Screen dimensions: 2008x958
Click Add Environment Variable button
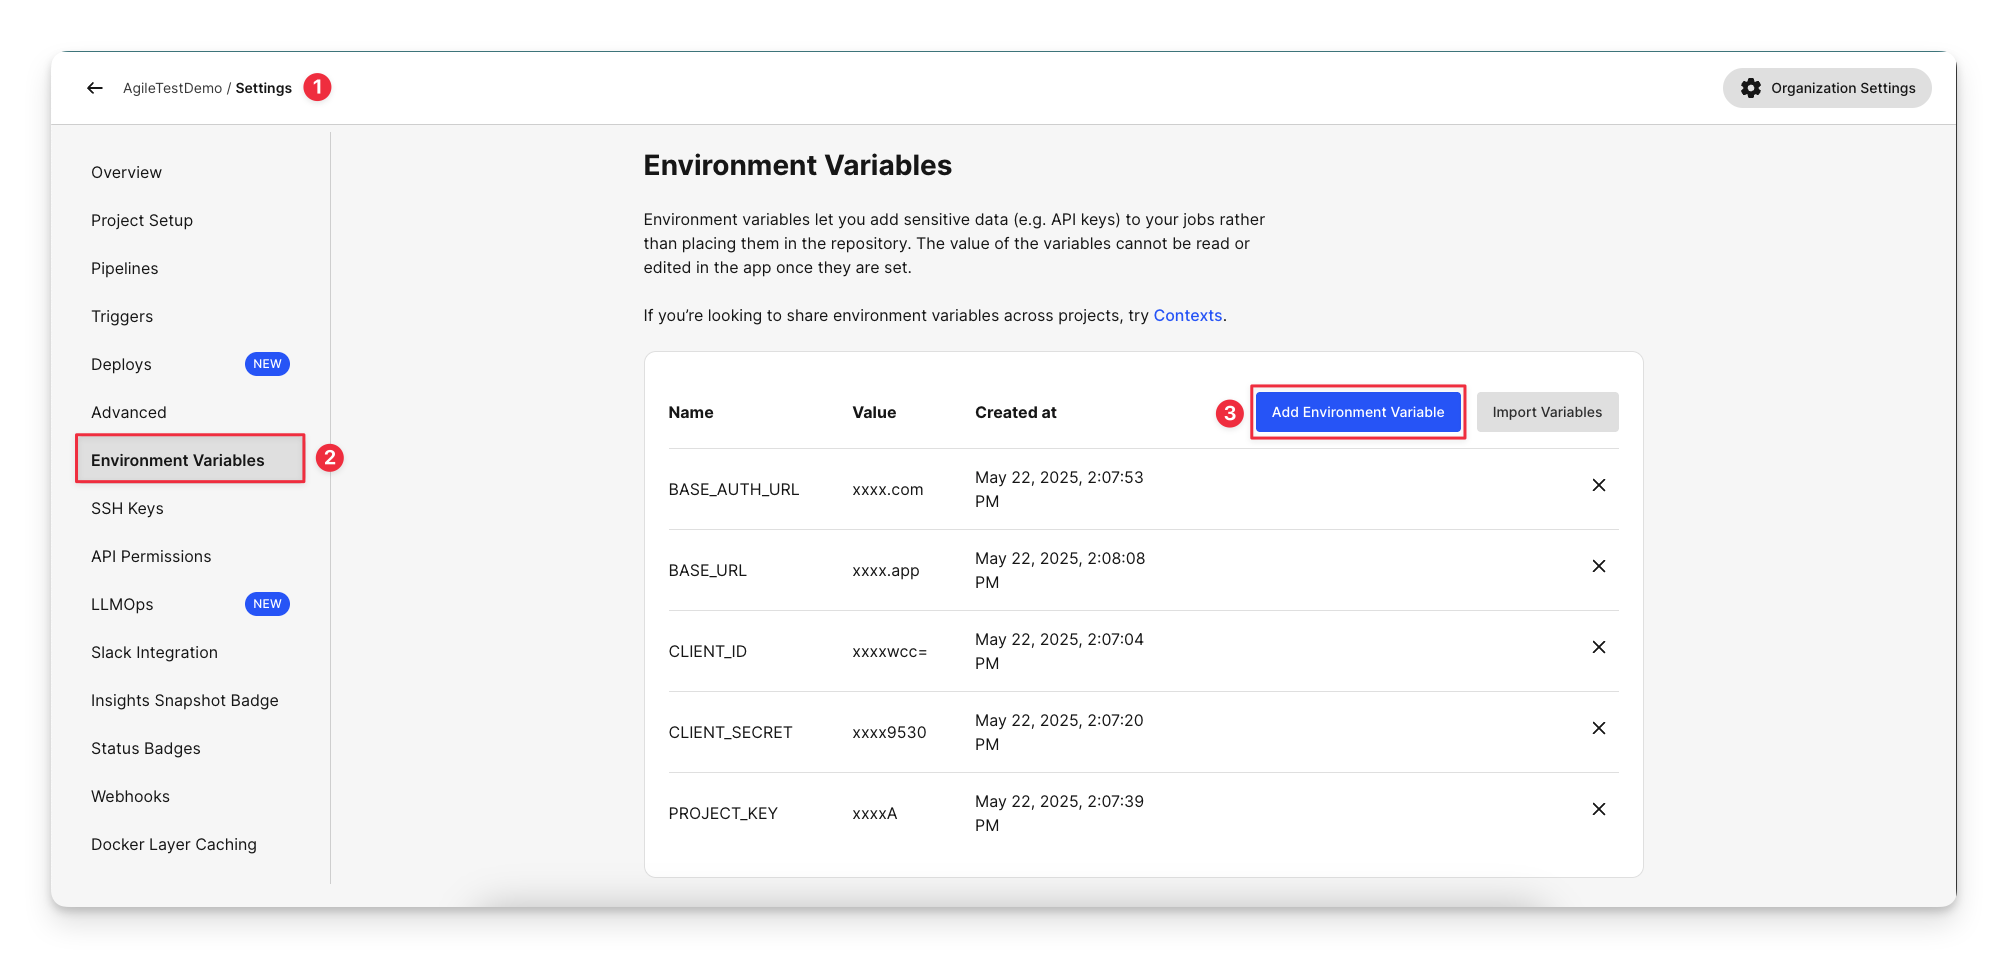pyautogui.click(x=1357, y=412)
